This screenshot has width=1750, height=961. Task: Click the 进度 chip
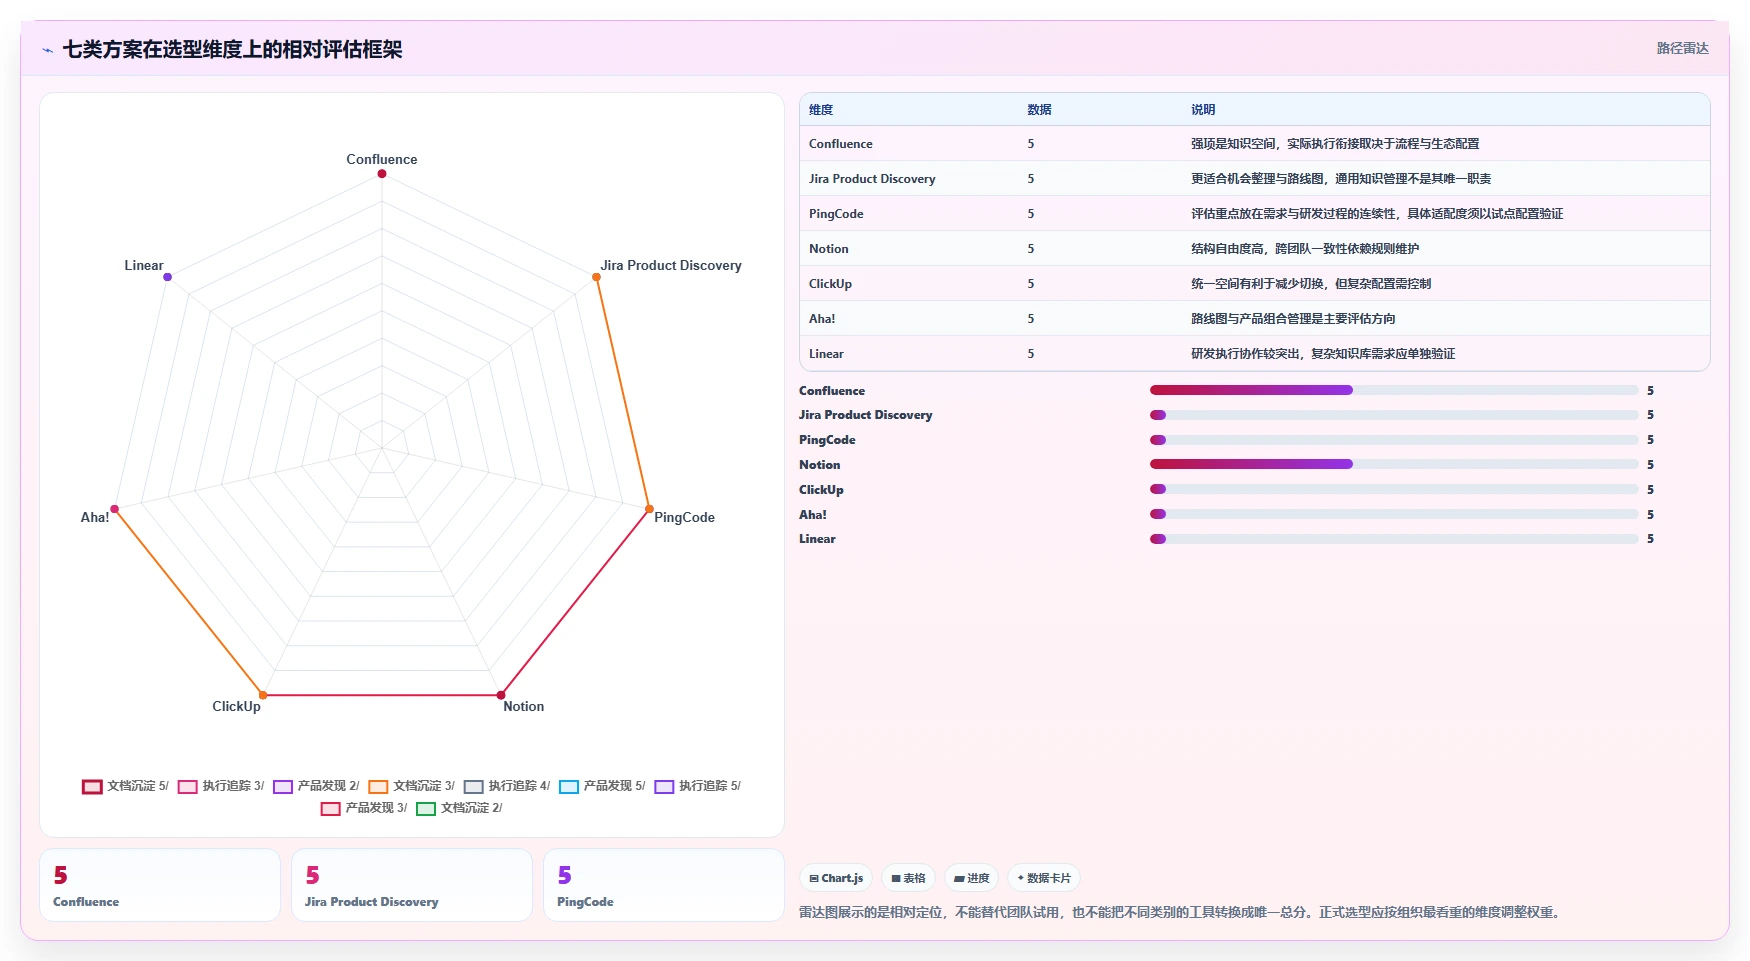tap(971, 878)
